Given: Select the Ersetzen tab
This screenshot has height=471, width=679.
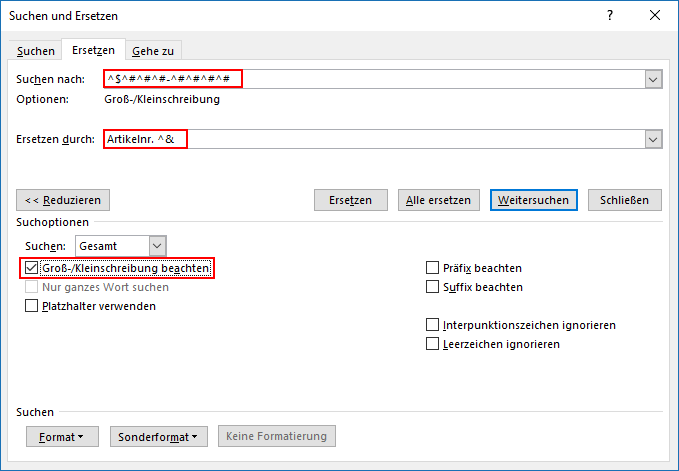Looking at the screenshot, I should (x=94, y=50).
